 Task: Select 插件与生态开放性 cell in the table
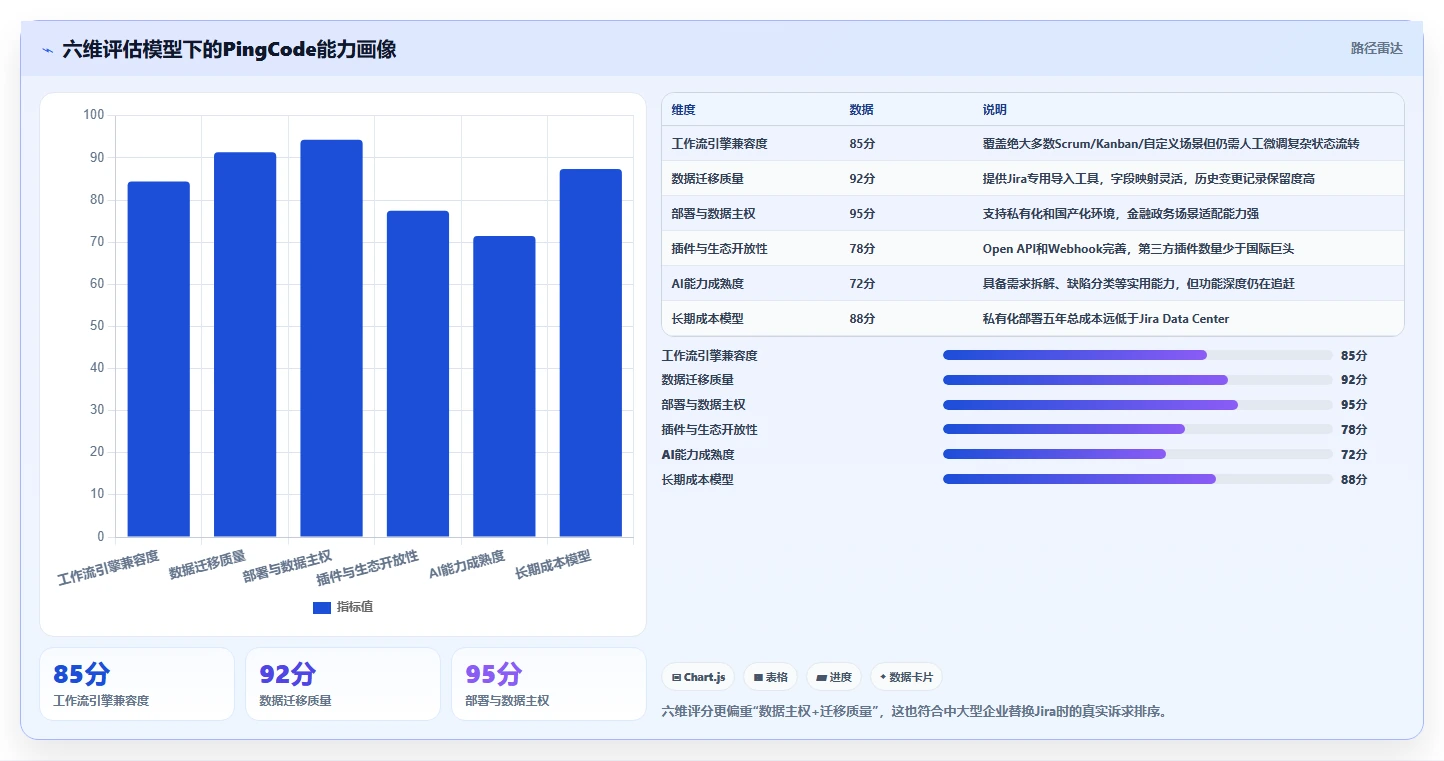click(x=720, y=249)
